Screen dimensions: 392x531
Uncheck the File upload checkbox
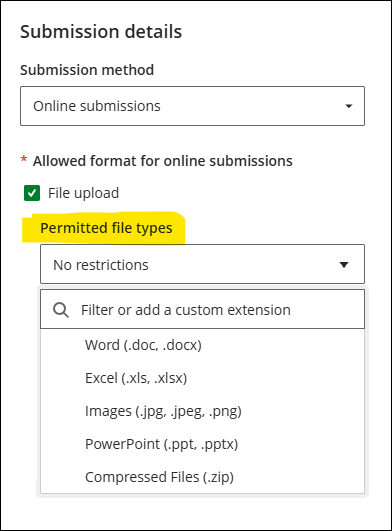point(32,193)
